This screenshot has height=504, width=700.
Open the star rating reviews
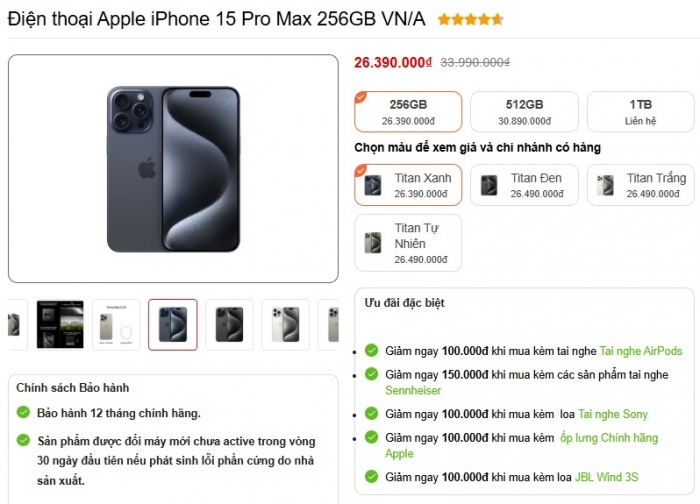[471, 20]
